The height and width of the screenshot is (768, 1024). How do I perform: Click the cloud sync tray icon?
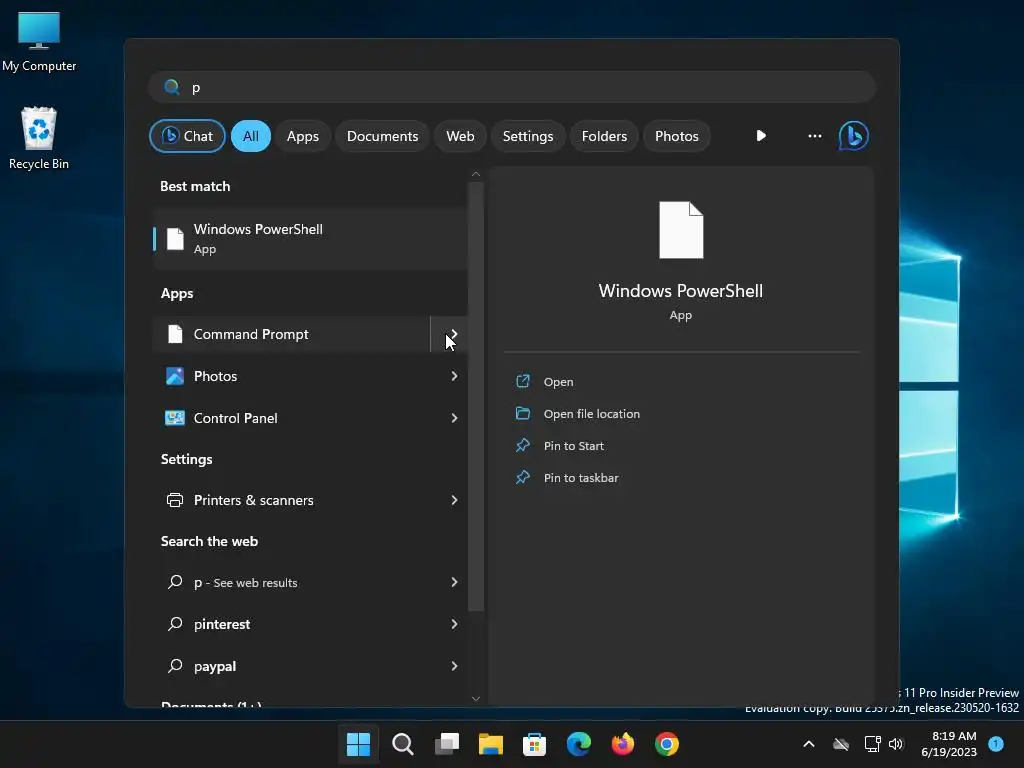click(x=841, y=744)
